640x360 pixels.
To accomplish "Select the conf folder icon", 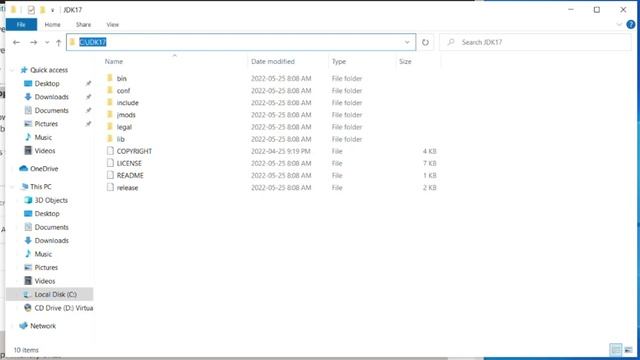I will (x=110, y=90).
